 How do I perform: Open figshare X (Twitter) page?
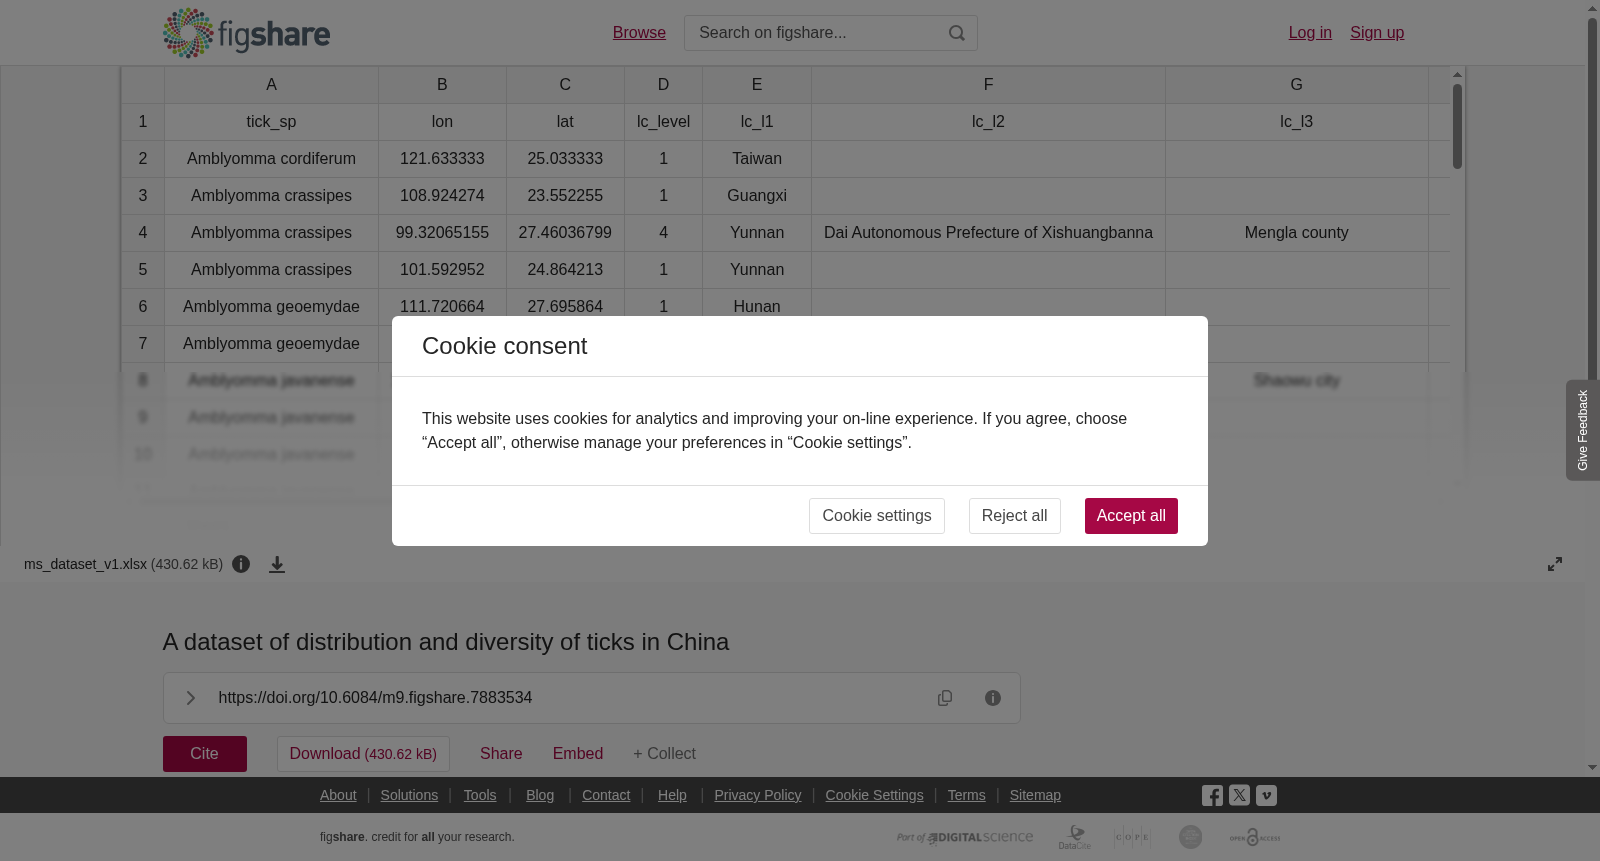1239,795
